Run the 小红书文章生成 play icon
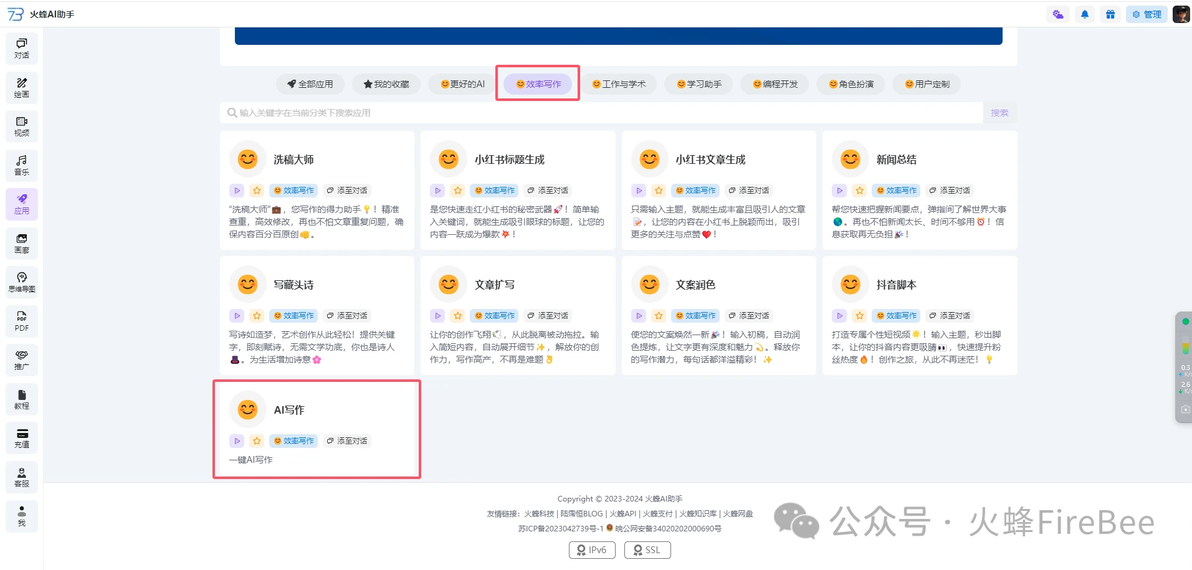Viewport: 1192px width, 570px height. click(x=639, y=190)
